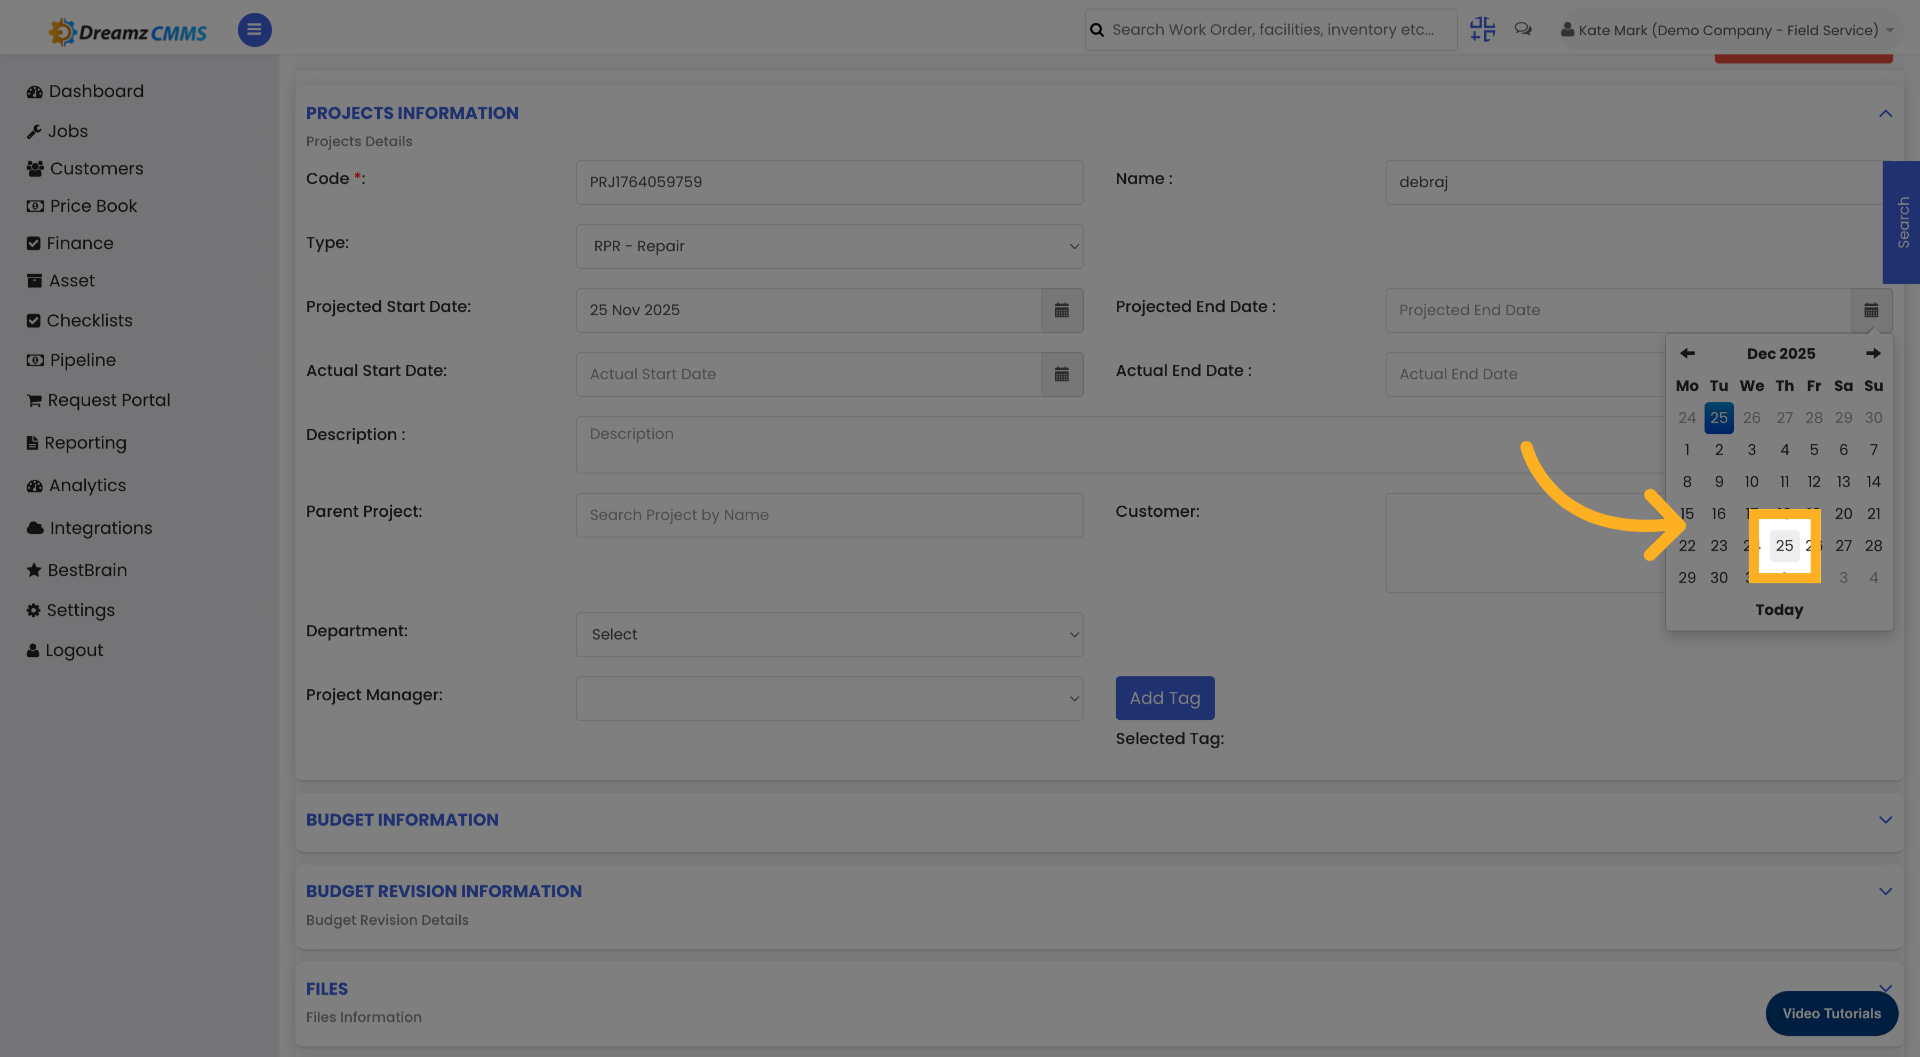Image resolution: width=1920 pixels, height=1057 pixels.
Task: Expand the Budget Information section
Action: (1885, 820)
